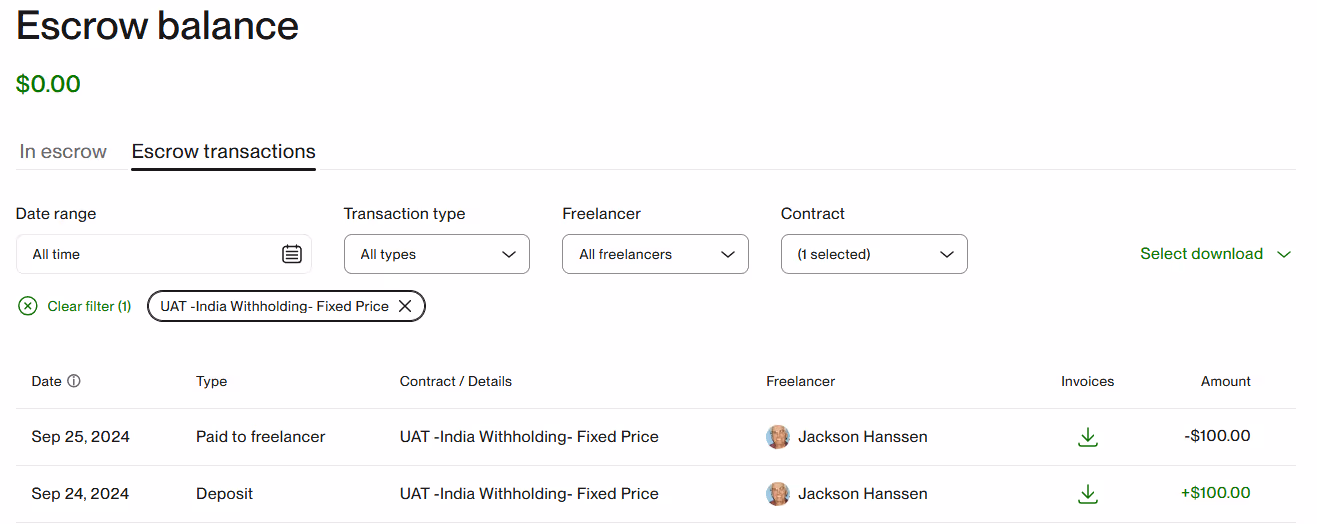Click the Deposit type cell
This screenshot has width=1317, height=524.
point(225,494)
